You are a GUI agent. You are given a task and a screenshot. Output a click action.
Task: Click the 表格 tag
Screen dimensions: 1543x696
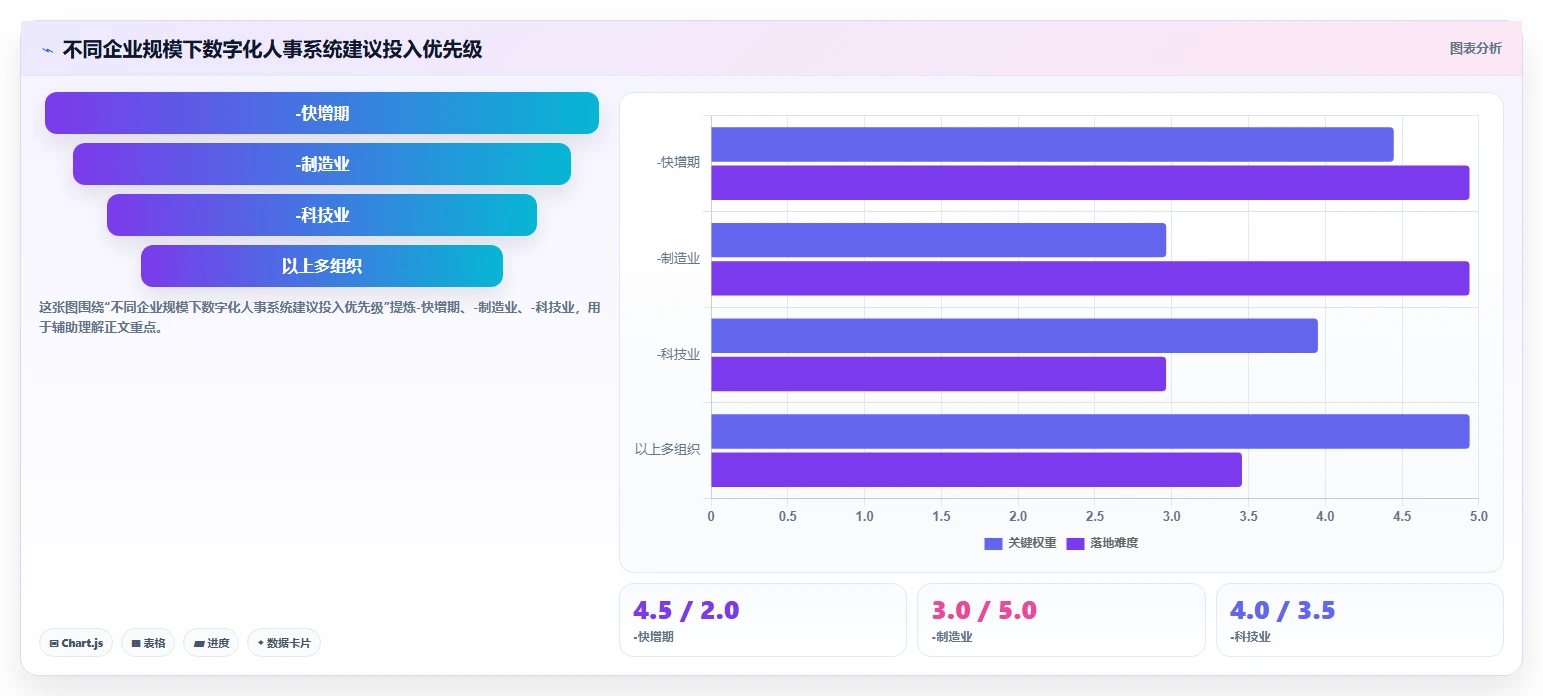pos(148,643)
